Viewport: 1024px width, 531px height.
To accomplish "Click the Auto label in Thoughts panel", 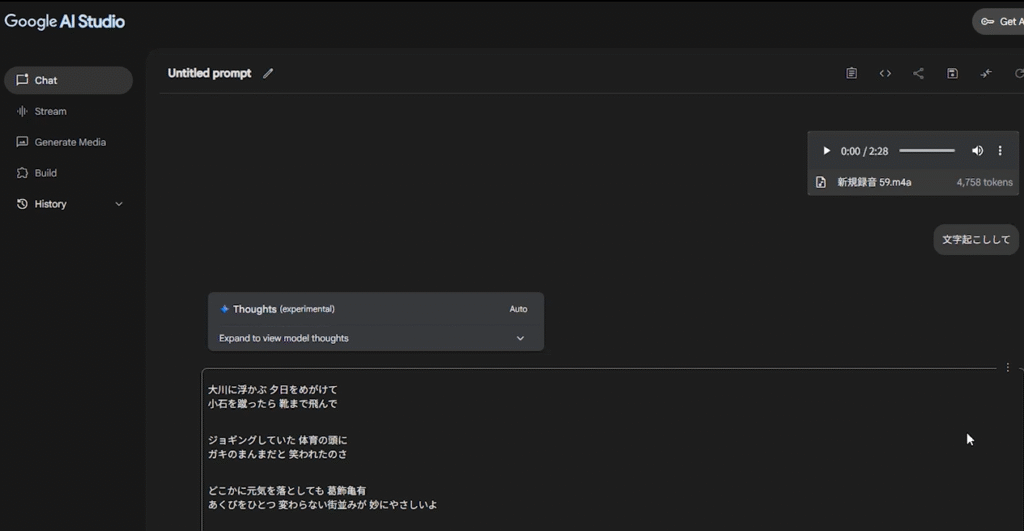I will point(518,309).
